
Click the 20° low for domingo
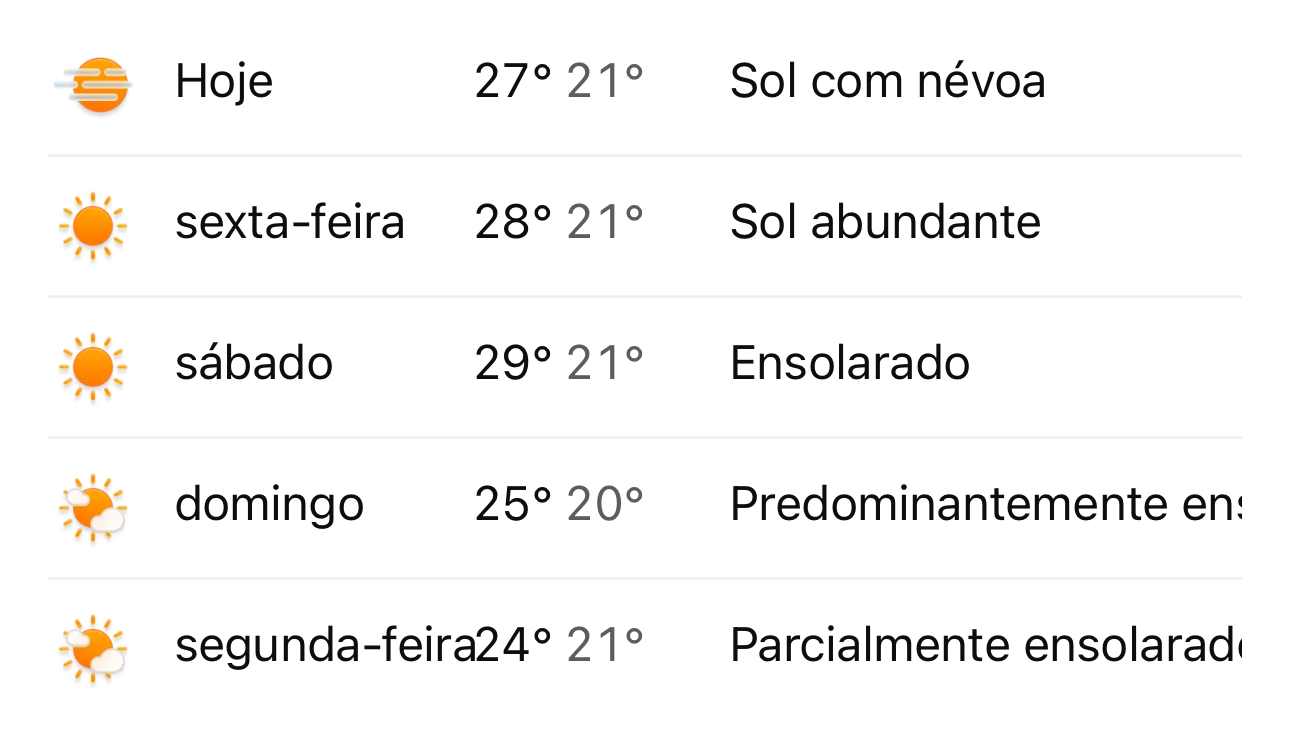pos(605,504)
